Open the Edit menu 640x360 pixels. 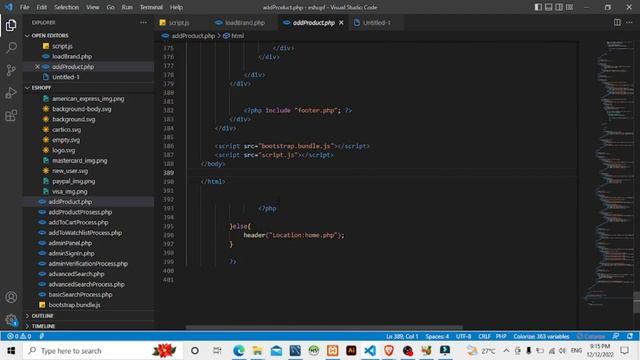[42, 7]
